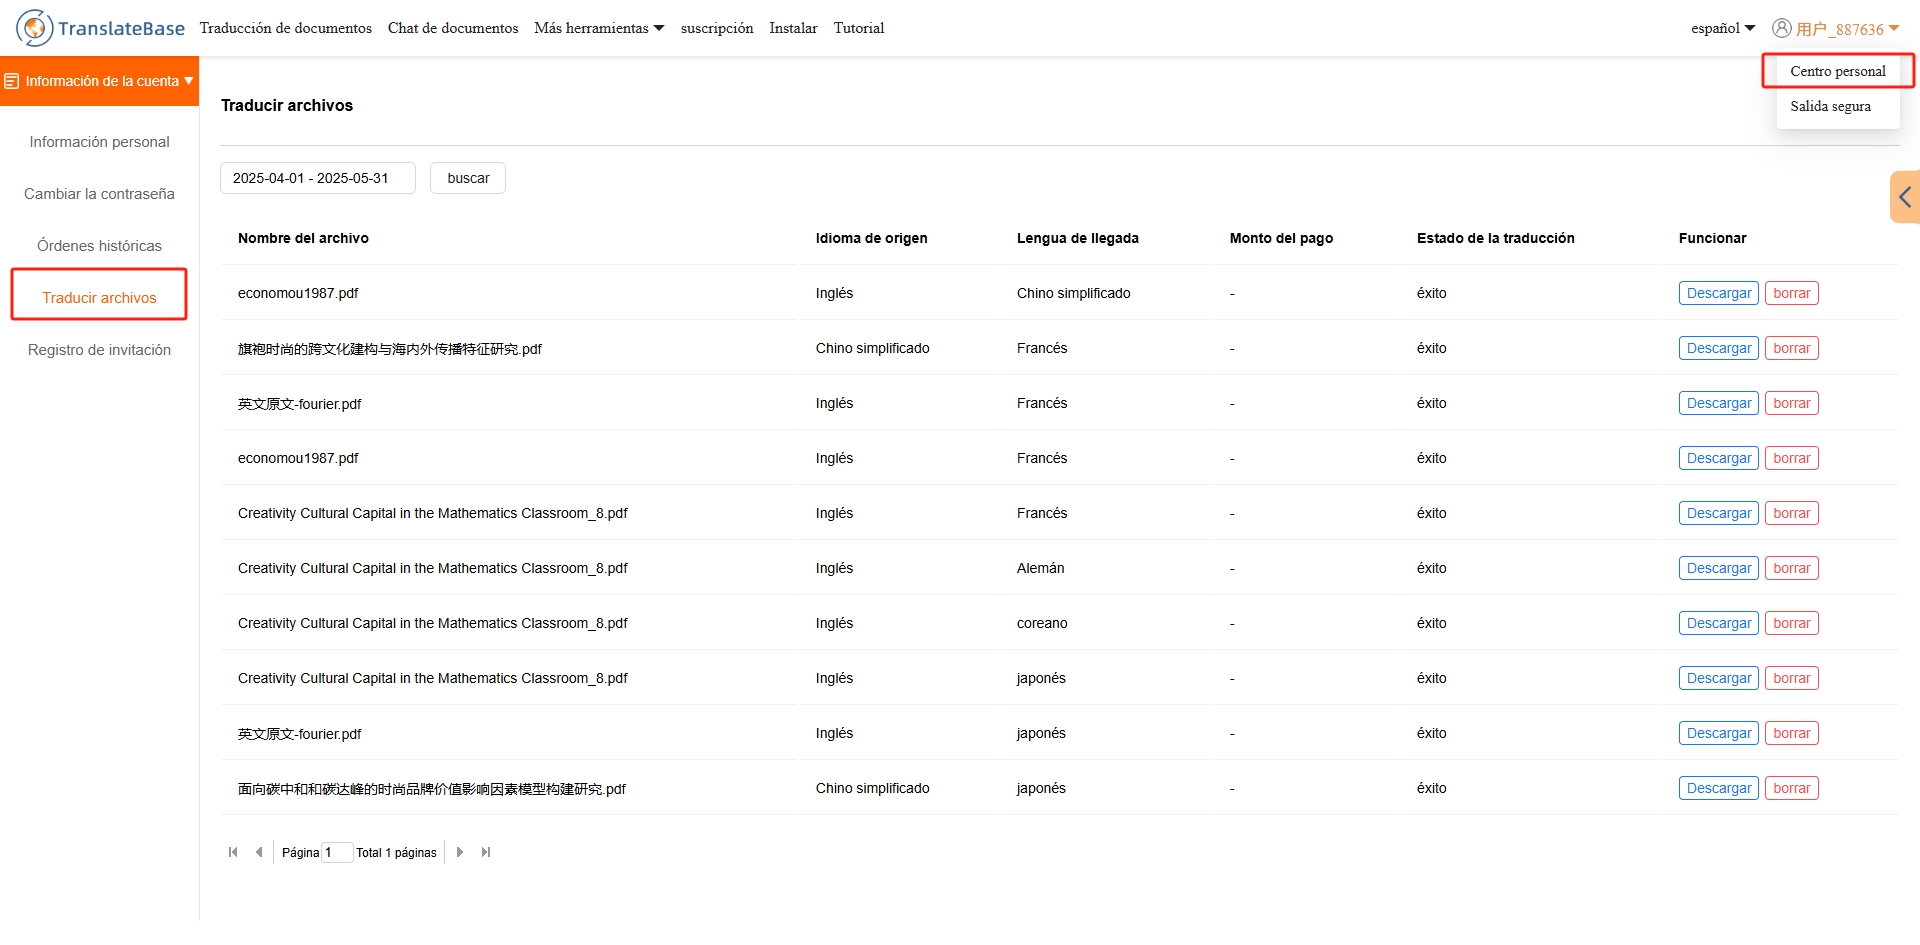The height and width of the screenshot is (945, 1920).
Task: Click the orange side panel collapse arrow
Action: pyautogui.click(x=1905, y=197)
